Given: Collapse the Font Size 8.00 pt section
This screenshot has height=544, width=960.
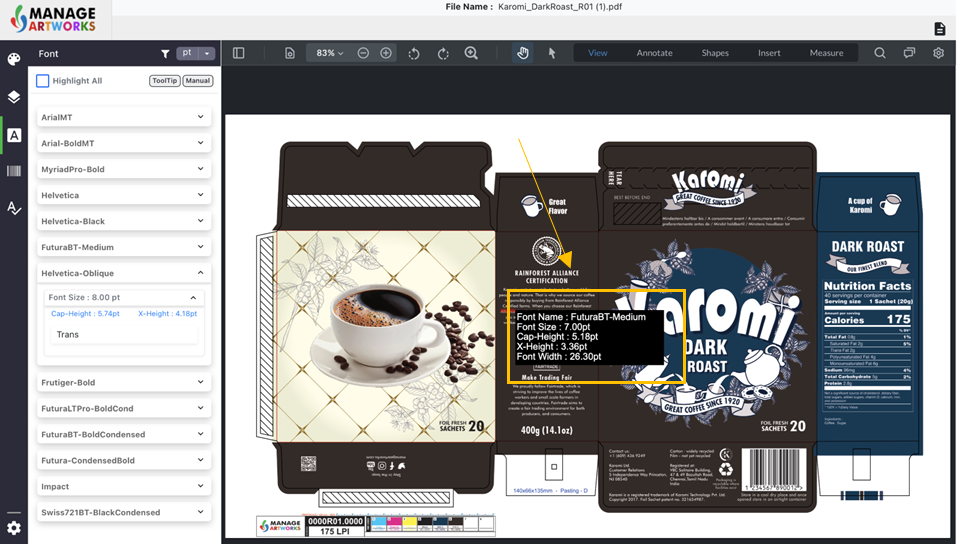Looking at the screenshot, I should pyautogui.click(x=124, y=297).
